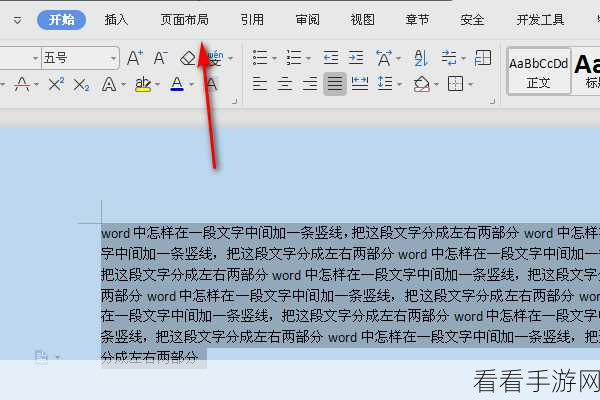The height and width of the screenshot is (400, 600).
Task: Open the font dialog launcher
Action: [x=235, y=101]
